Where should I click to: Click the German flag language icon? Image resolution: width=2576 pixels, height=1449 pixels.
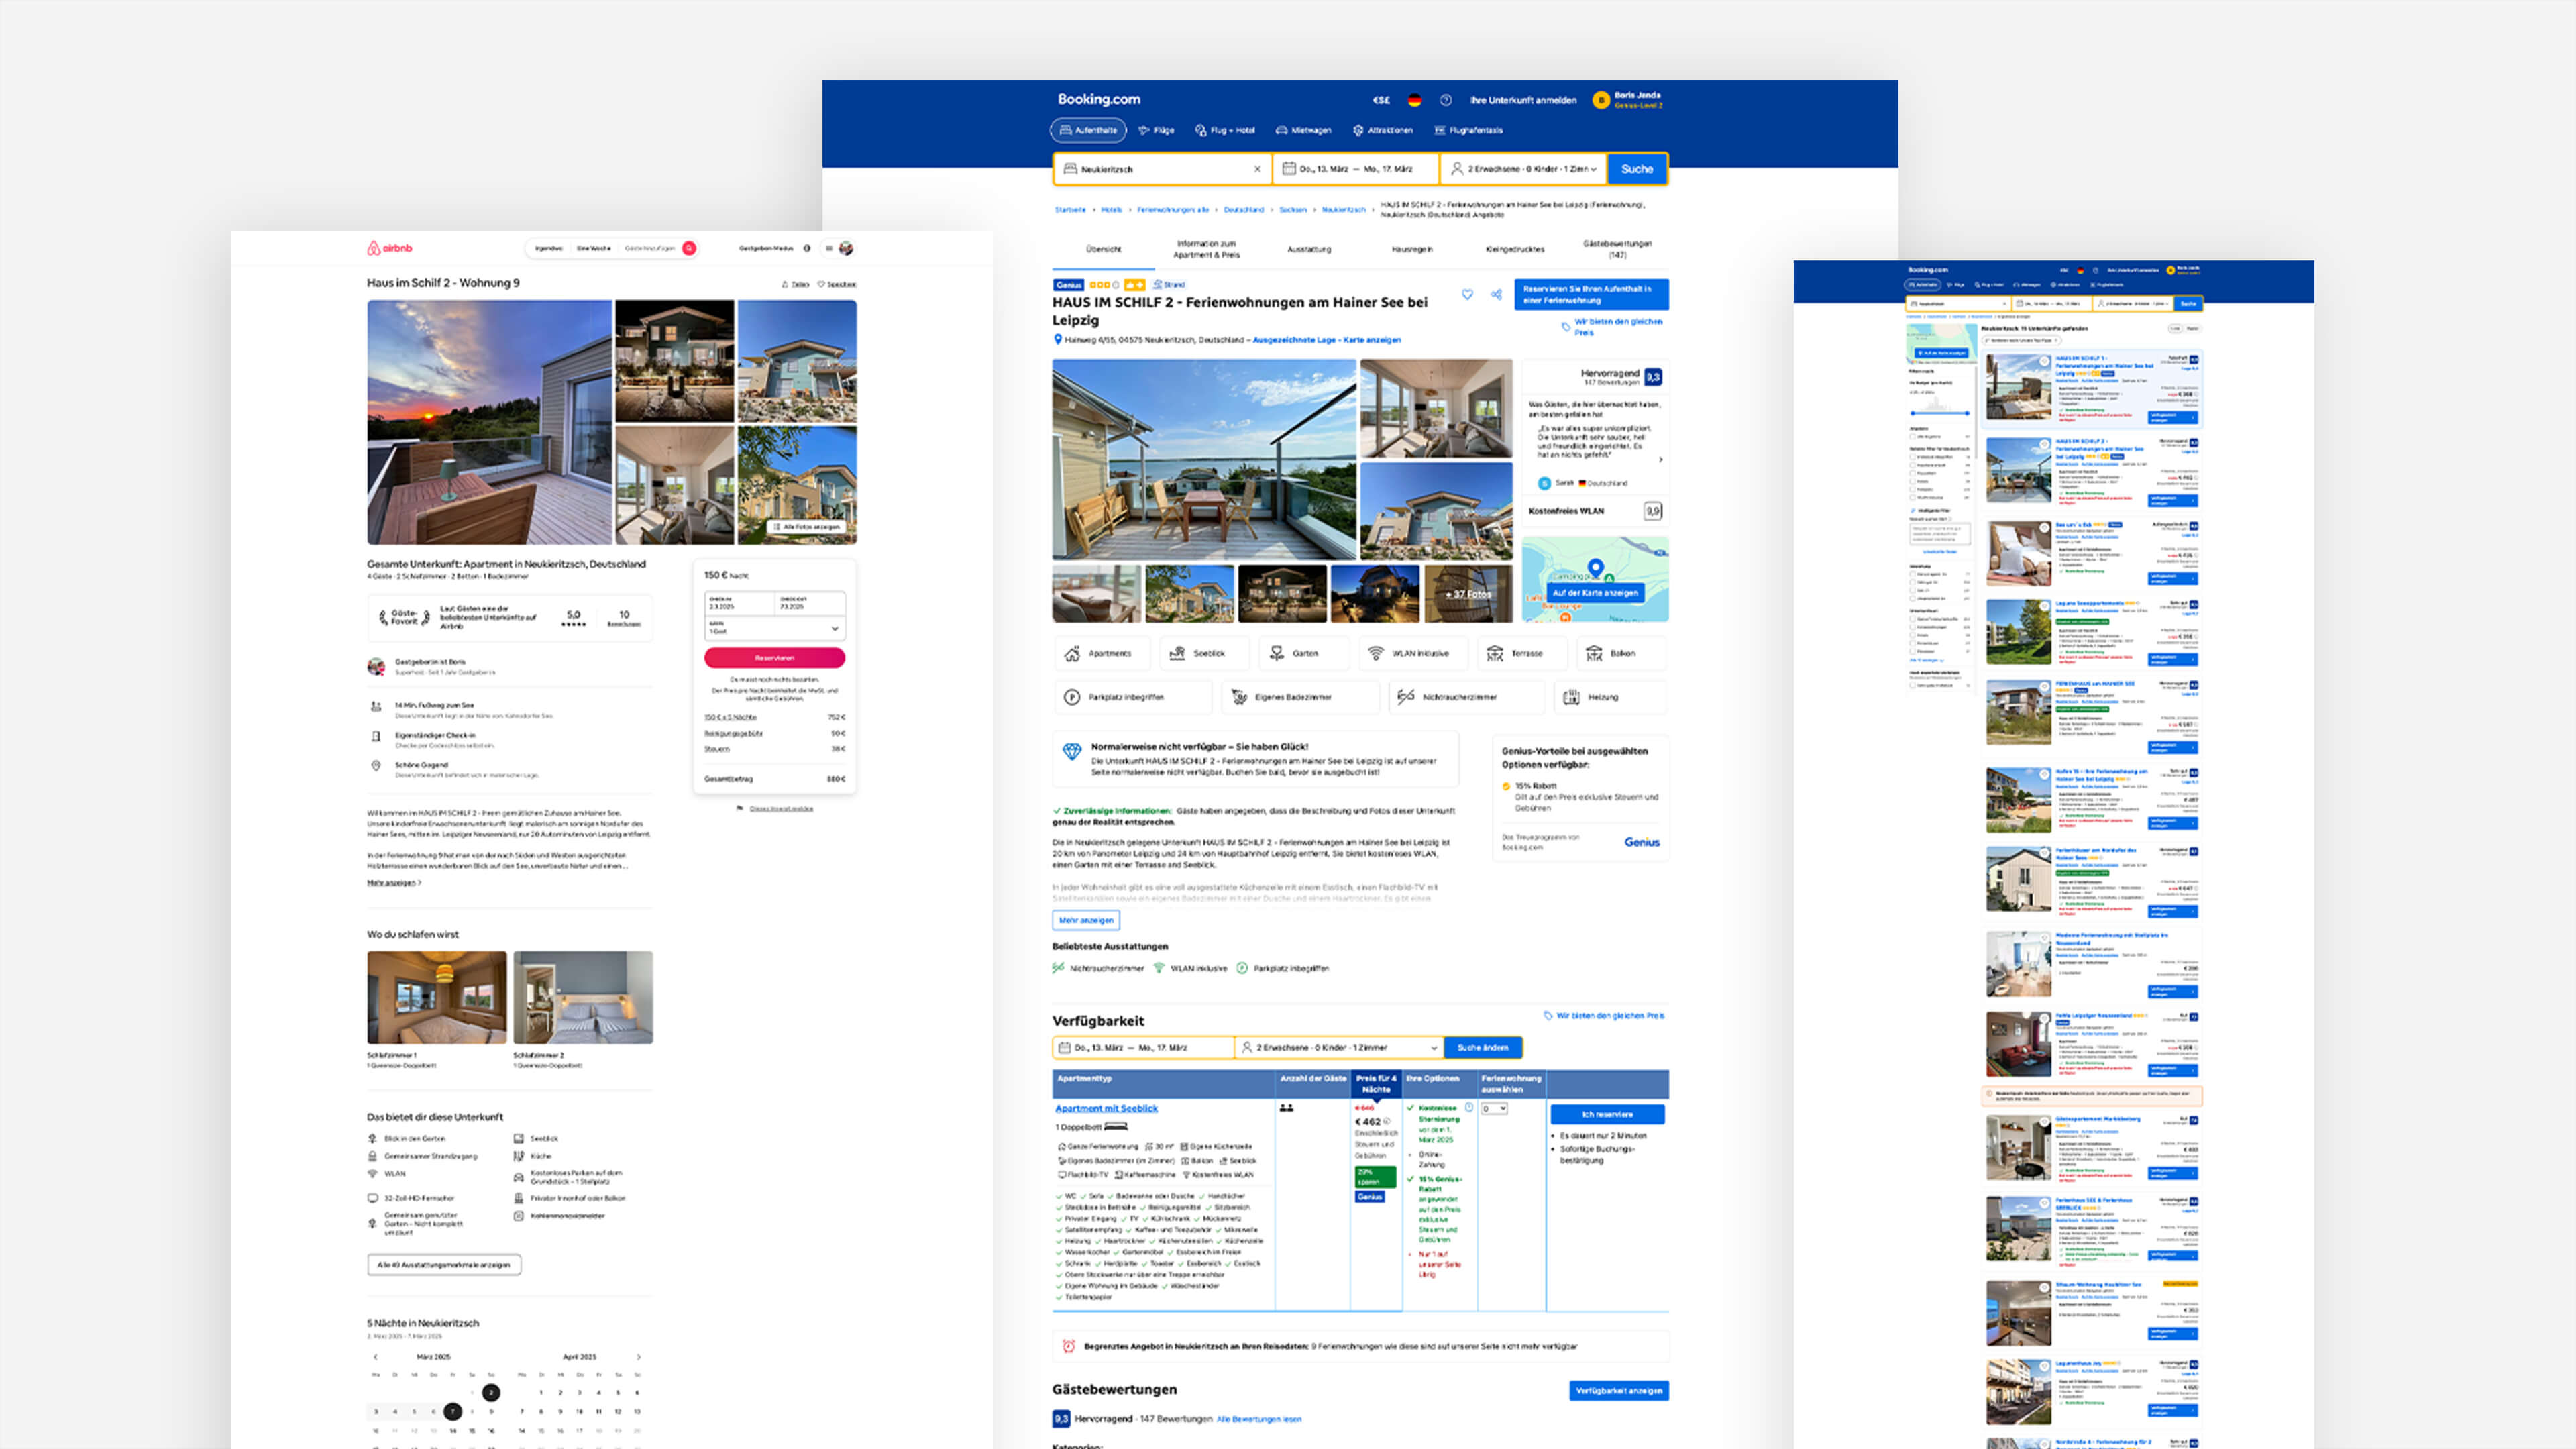pos(1414,100)
